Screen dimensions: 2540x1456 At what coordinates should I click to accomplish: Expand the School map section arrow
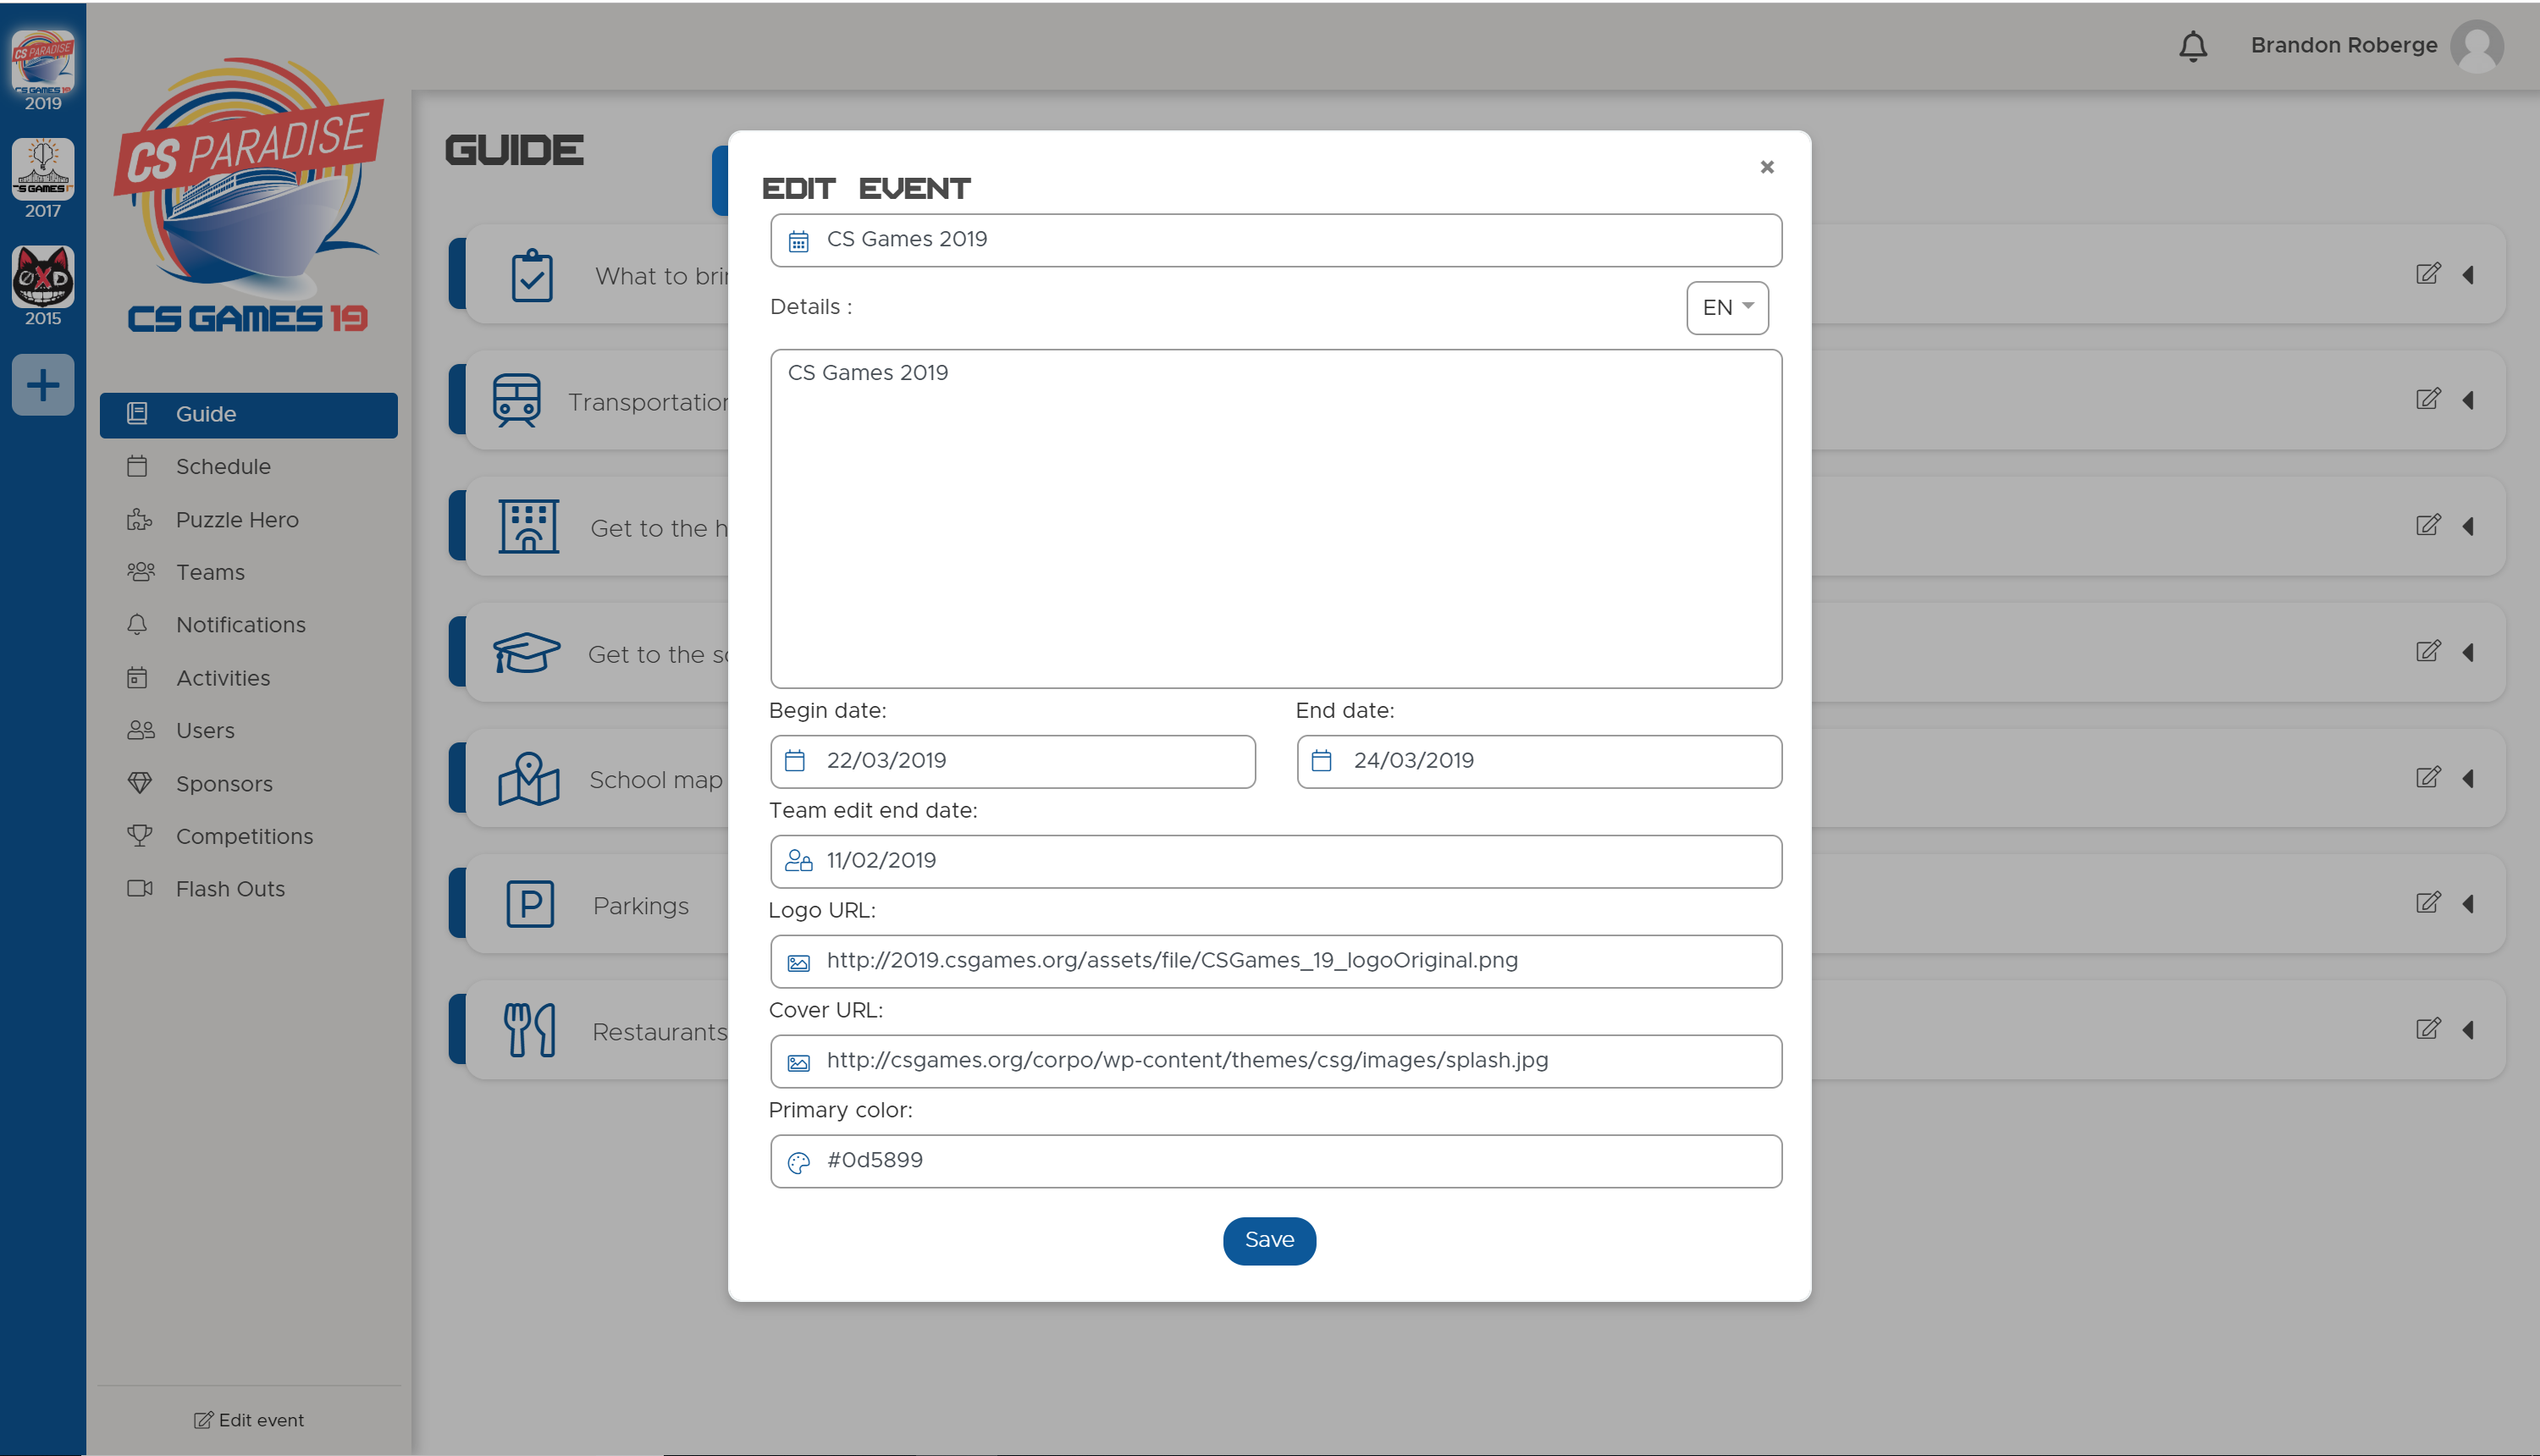[x=2468, y=779]
